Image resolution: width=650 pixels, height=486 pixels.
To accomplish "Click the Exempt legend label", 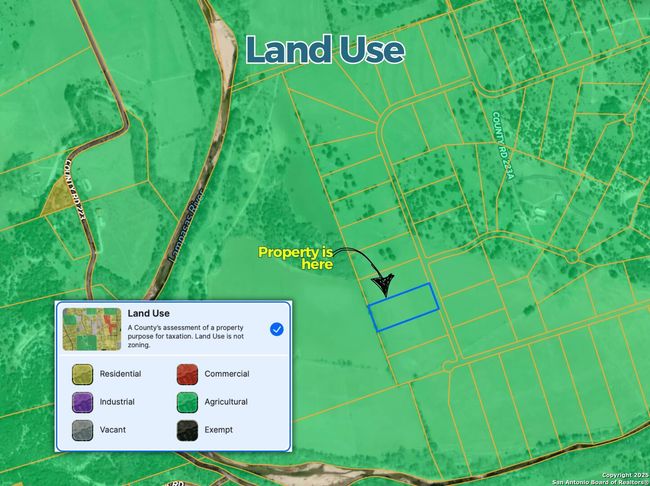I will [219, 430].
